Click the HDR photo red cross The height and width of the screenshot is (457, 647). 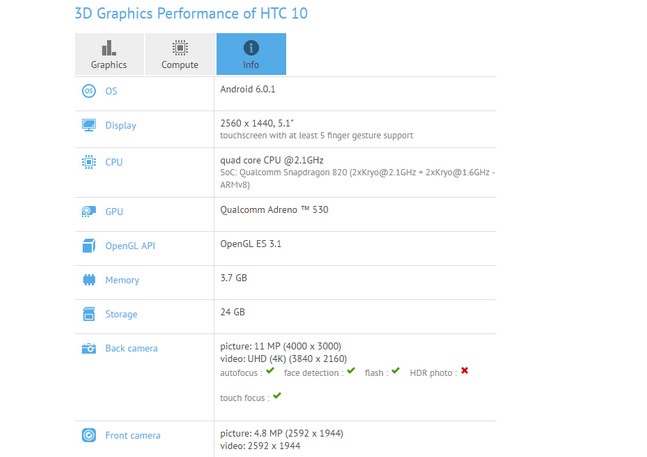coord(465,370)
